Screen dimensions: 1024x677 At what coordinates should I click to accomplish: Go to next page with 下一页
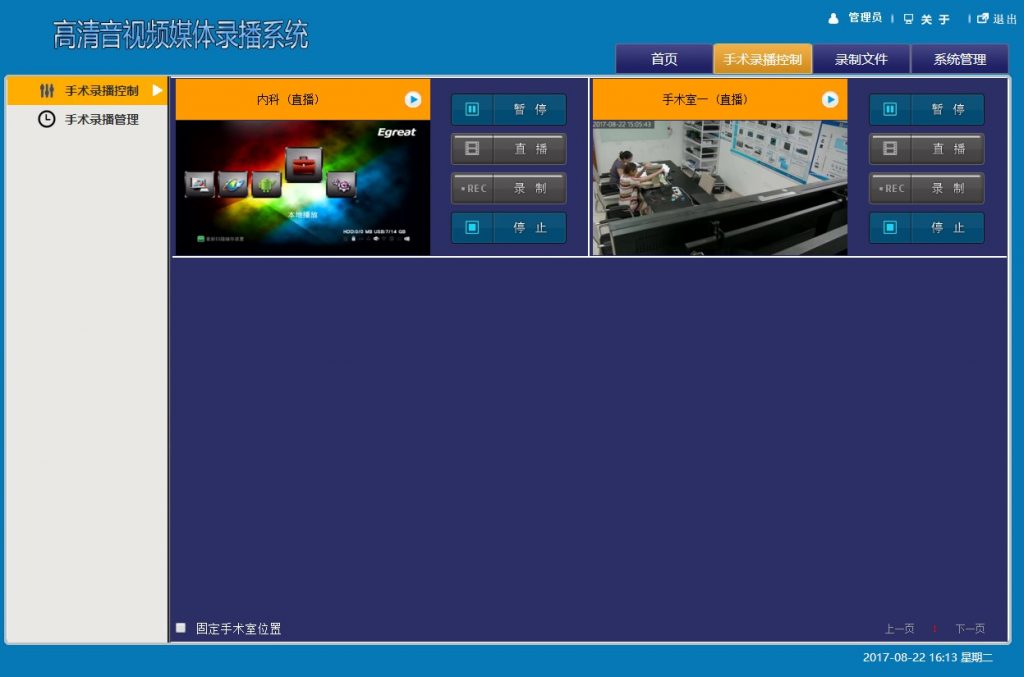click(969, 629)
